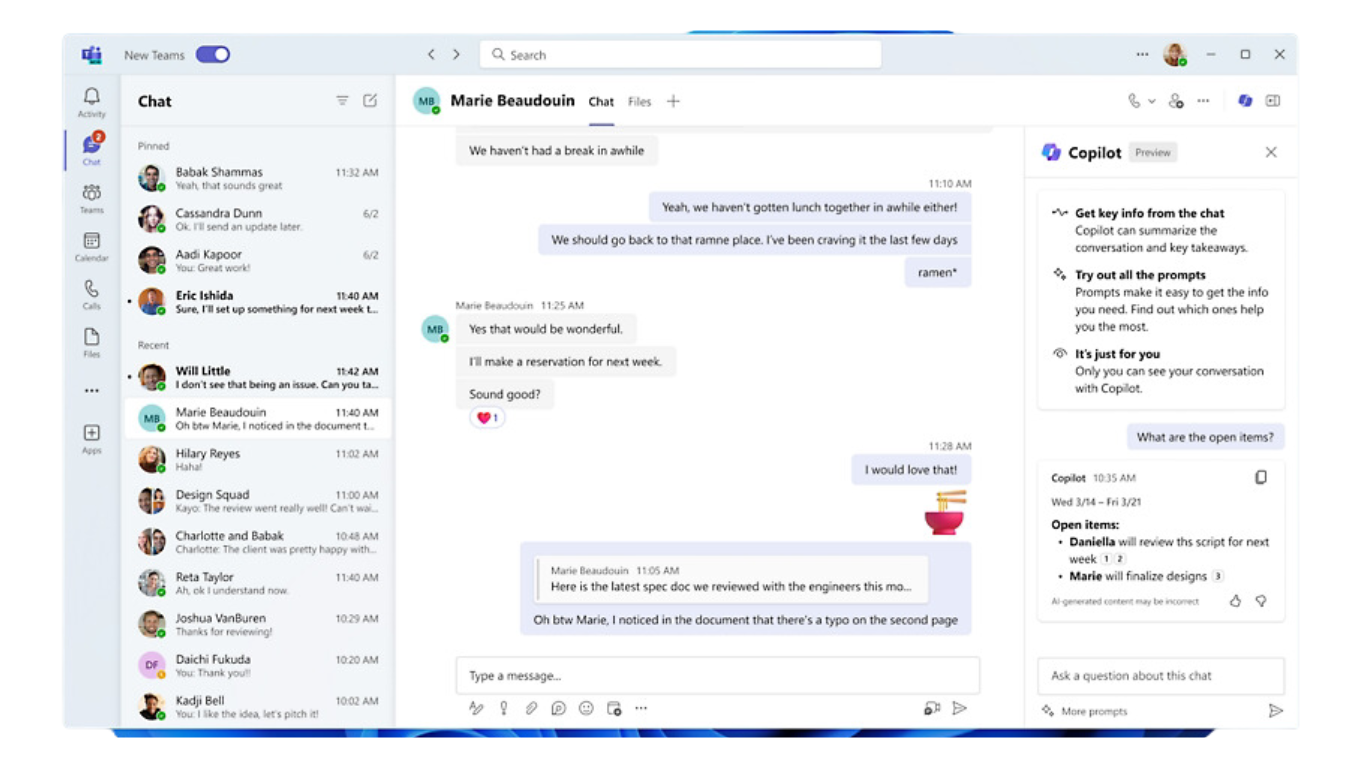This screenshot has width=1366, height=768.
Task: Open Aadi Kapoor chat
Action: pyautogui.click(x=257, y=261)
